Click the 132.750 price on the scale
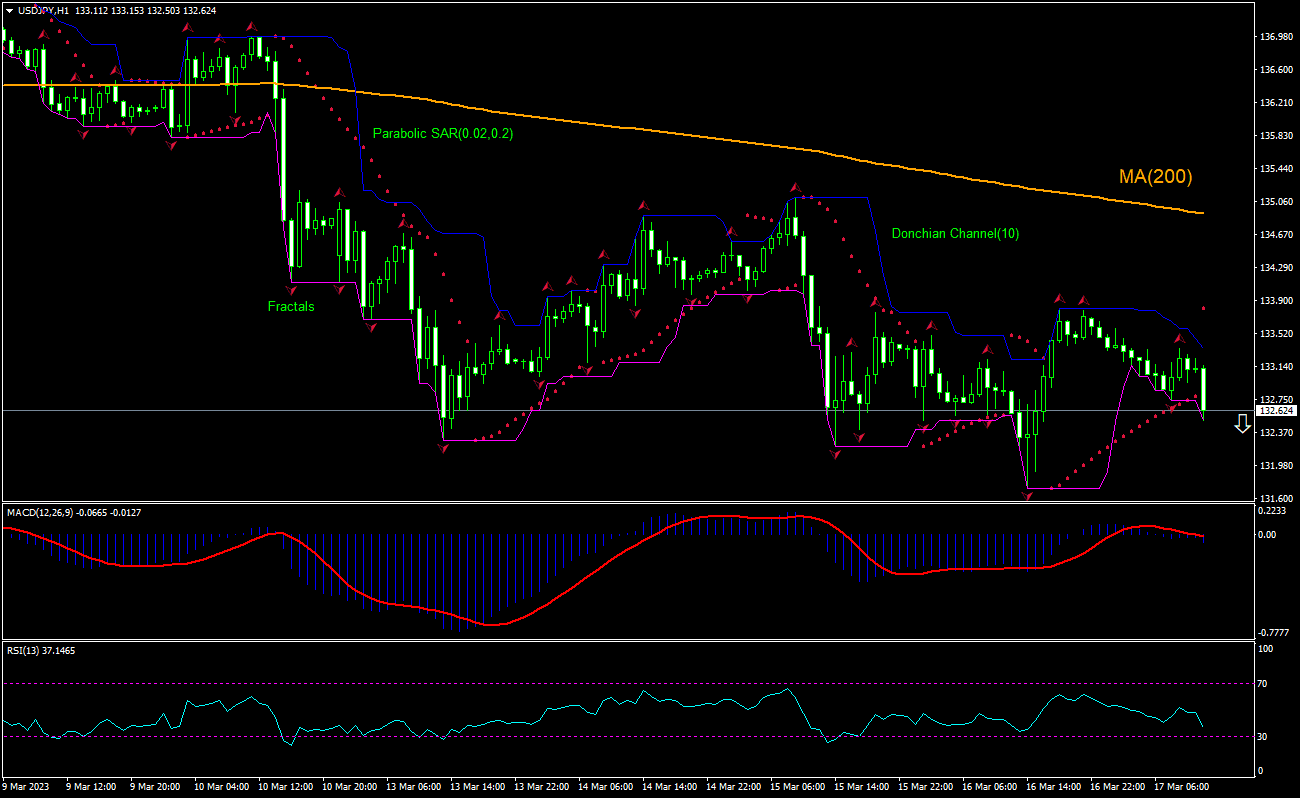 1276,401
